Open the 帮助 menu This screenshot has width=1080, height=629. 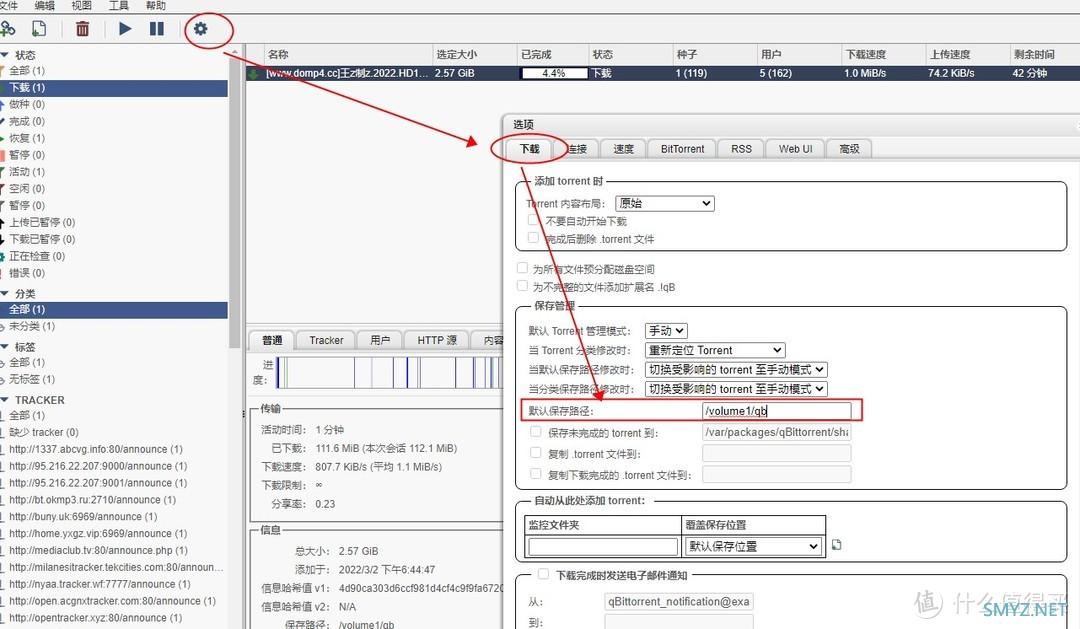pyautogui.click(x=156, y=6)
